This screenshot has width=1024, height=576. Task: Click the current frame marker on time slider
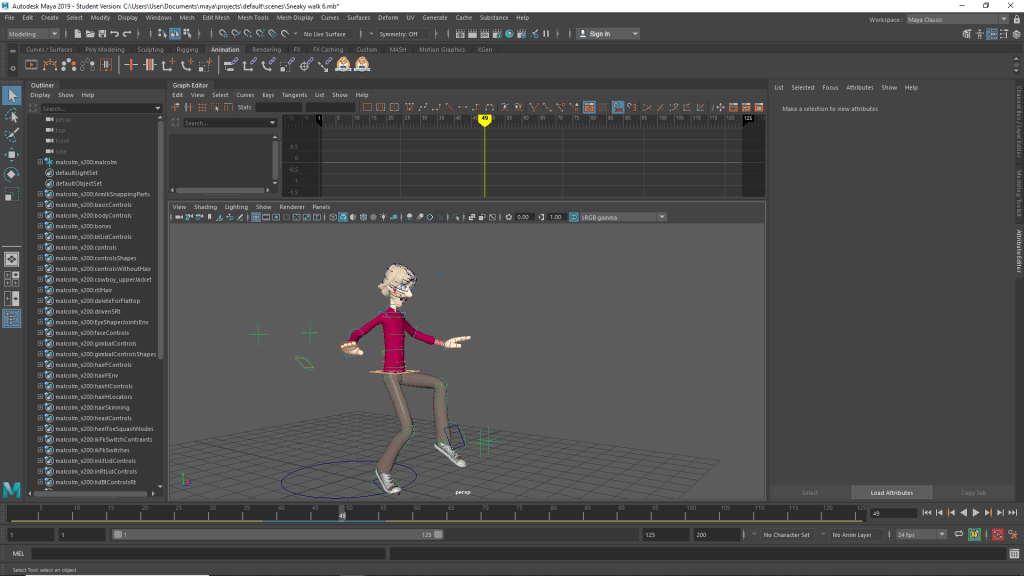tap(342, 513)
